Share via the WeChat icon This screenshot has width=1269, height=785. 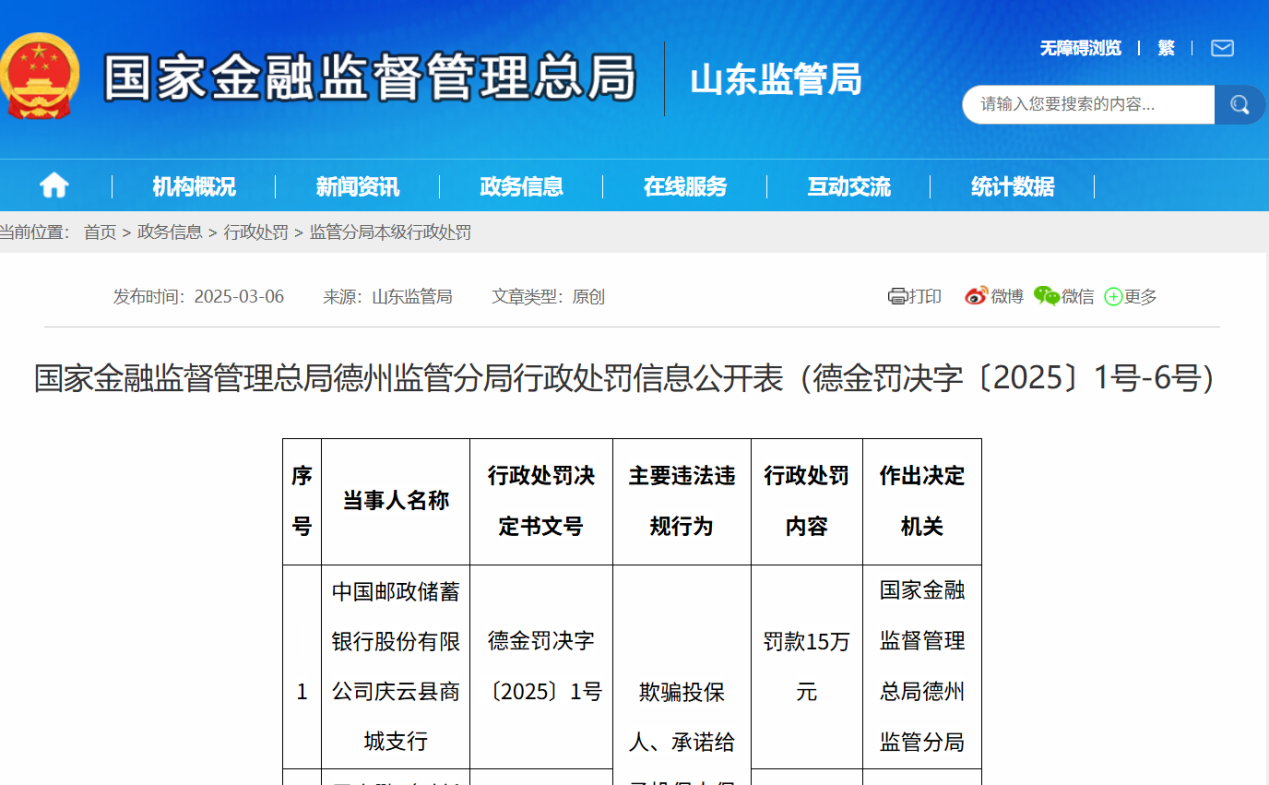tap(1047, 296)
